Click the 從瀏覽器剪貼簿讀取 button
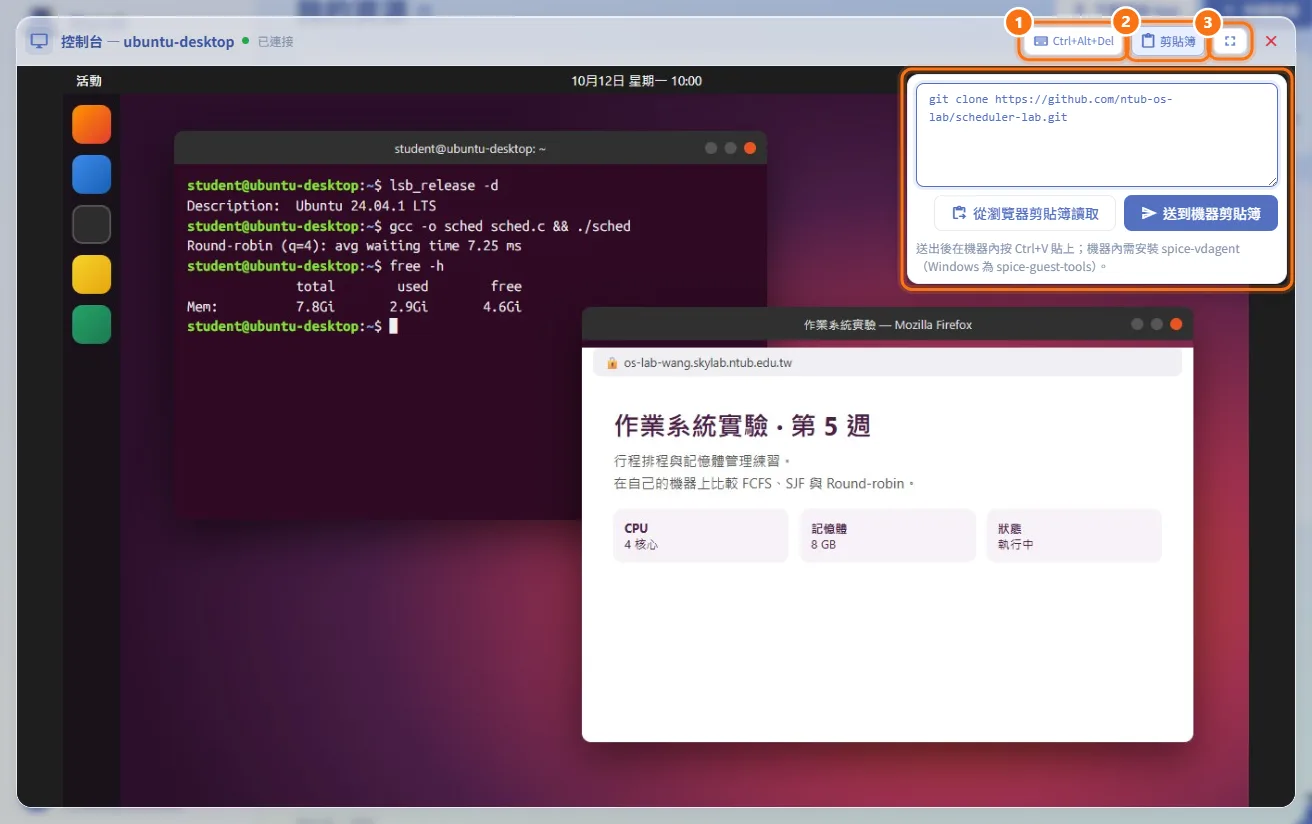This screenshot has height=824, width=1312. 1025,213
